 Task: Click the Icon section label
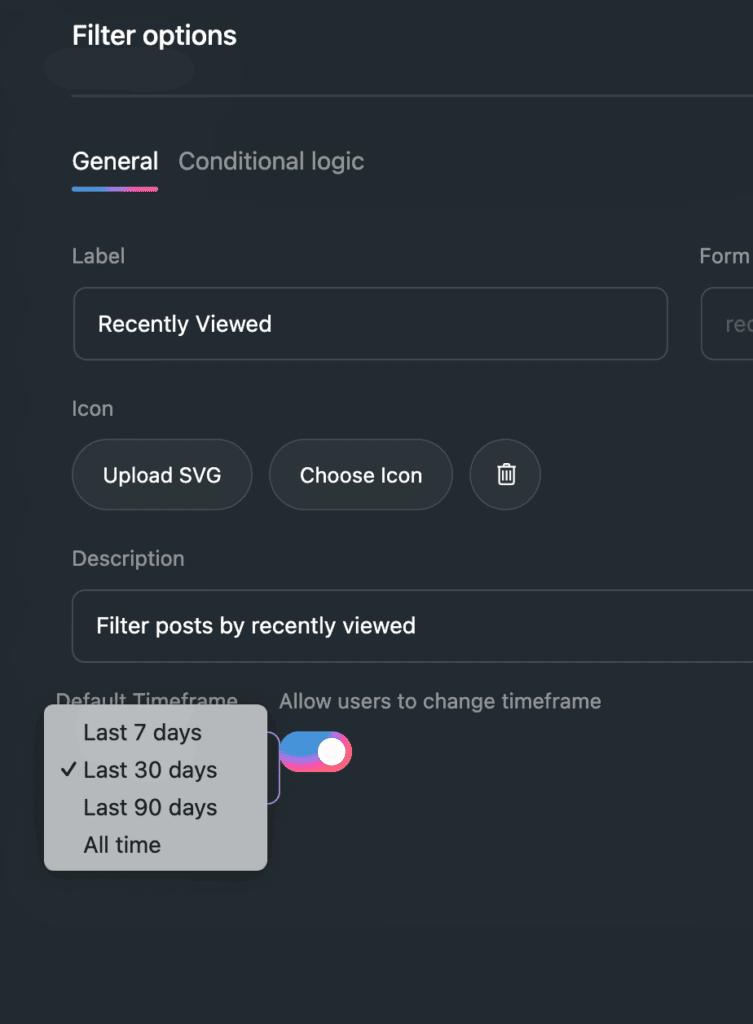click(92, 409)
